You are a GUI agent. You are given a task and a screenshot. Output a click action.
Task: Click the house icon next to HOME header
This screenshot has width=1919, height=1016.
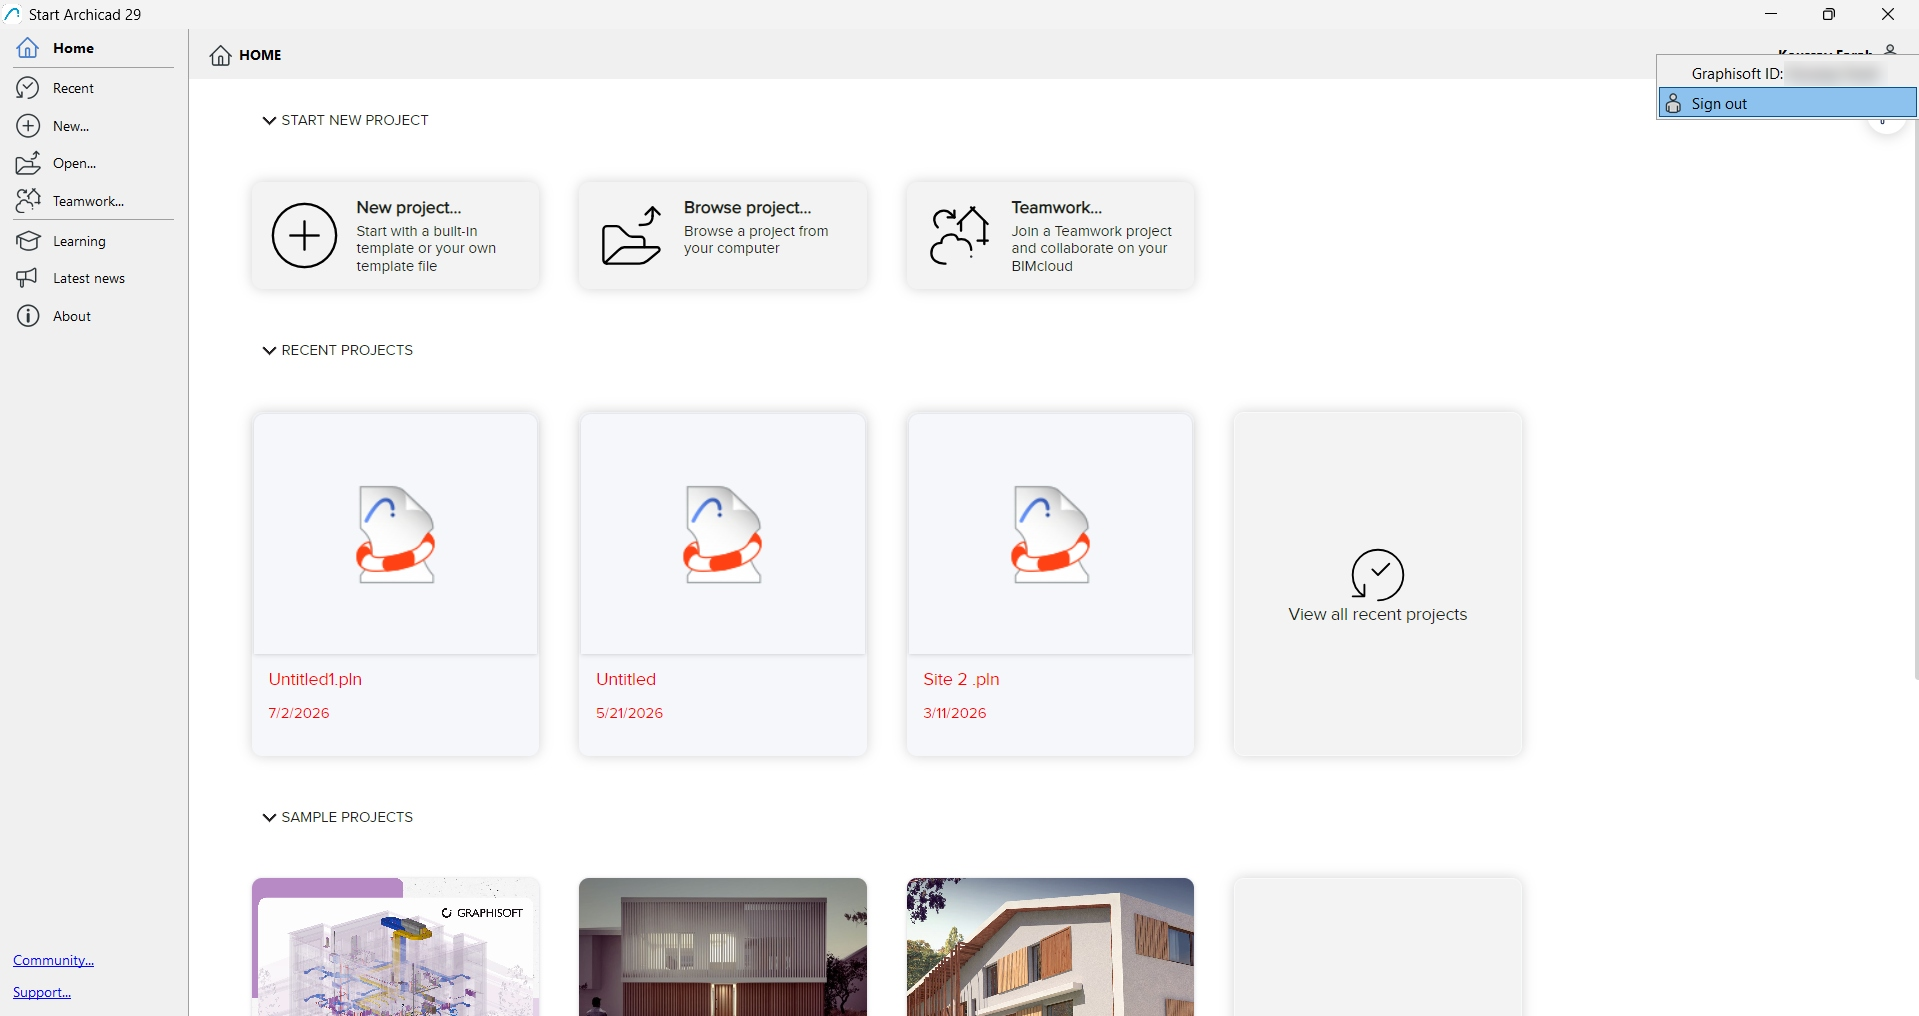221,55
